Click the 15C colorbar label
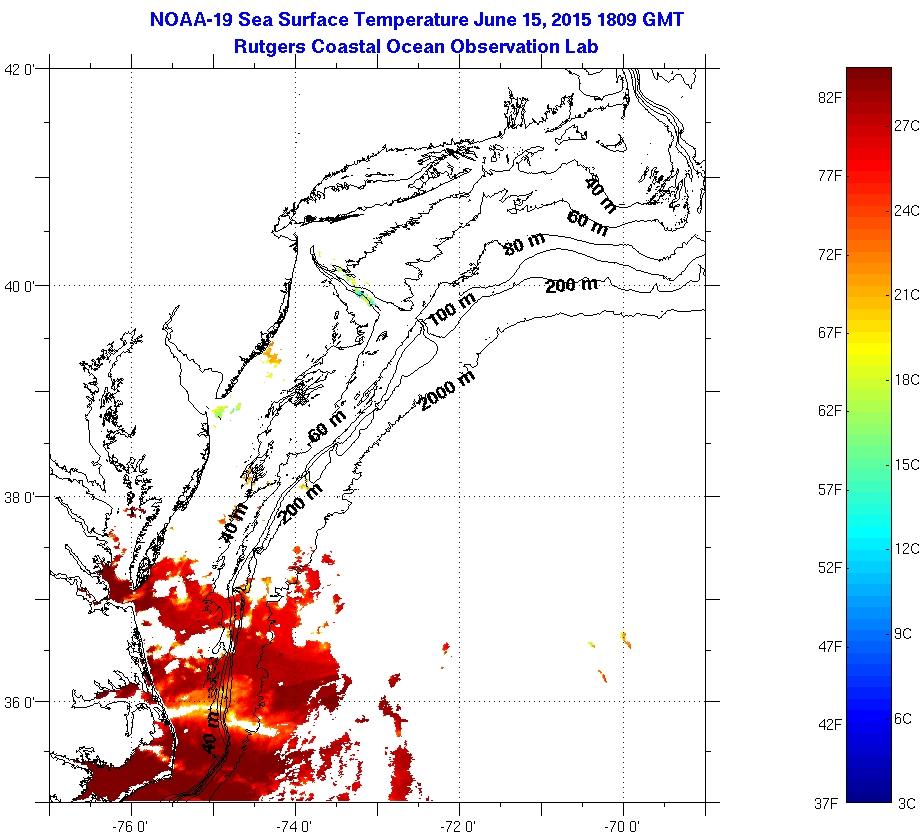The width and height of the screenshot is (920, 832). click(907, 464)
